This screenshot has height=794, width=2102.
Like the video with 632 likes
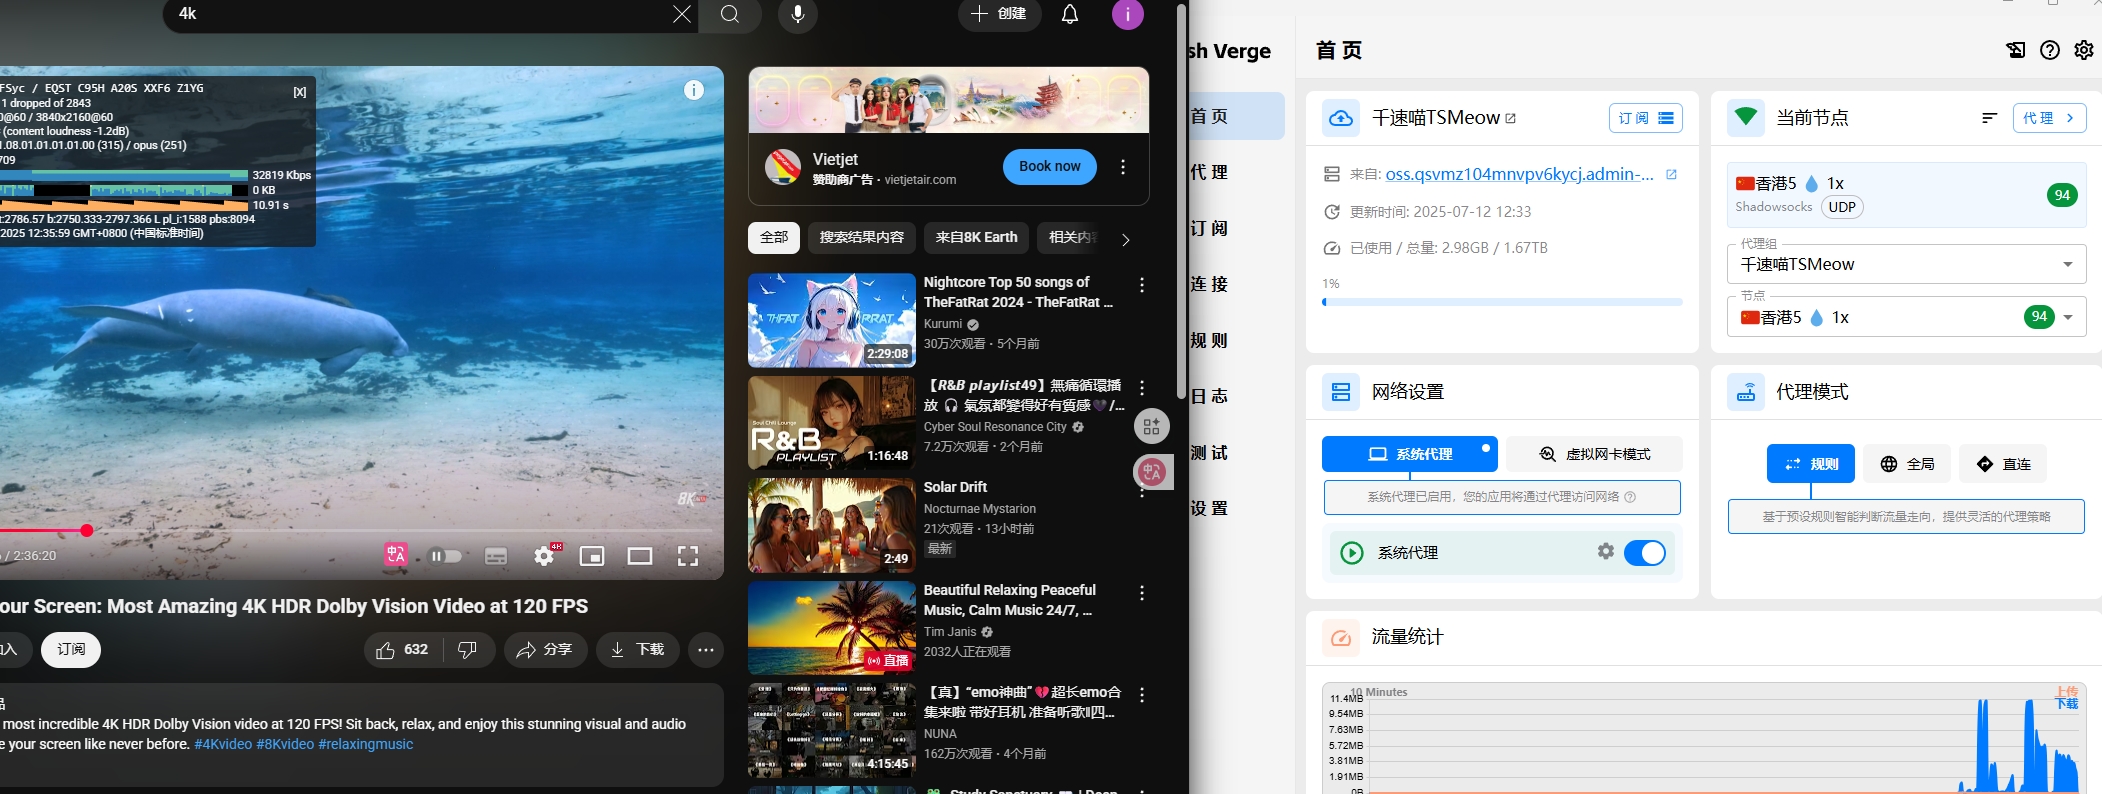402,650
